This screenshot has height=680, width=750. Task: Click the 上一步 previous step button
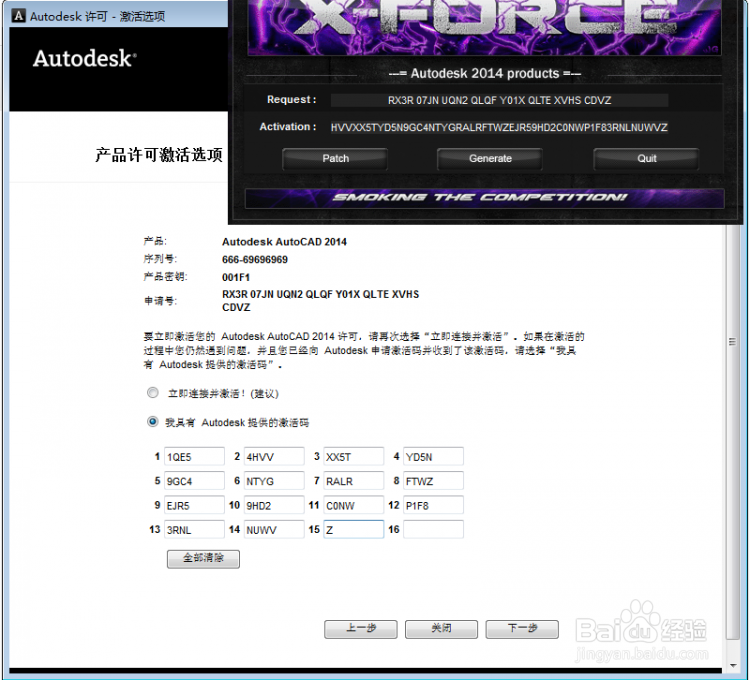point(361,629)
